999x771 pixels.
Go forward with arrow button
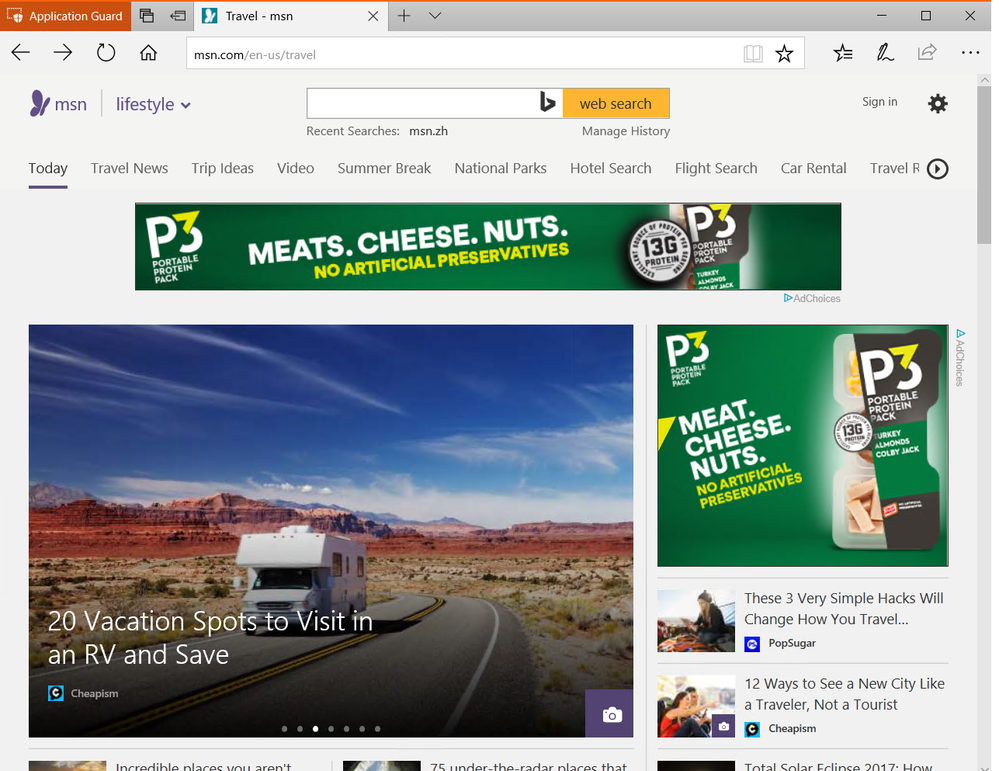(x=62, y=53)
